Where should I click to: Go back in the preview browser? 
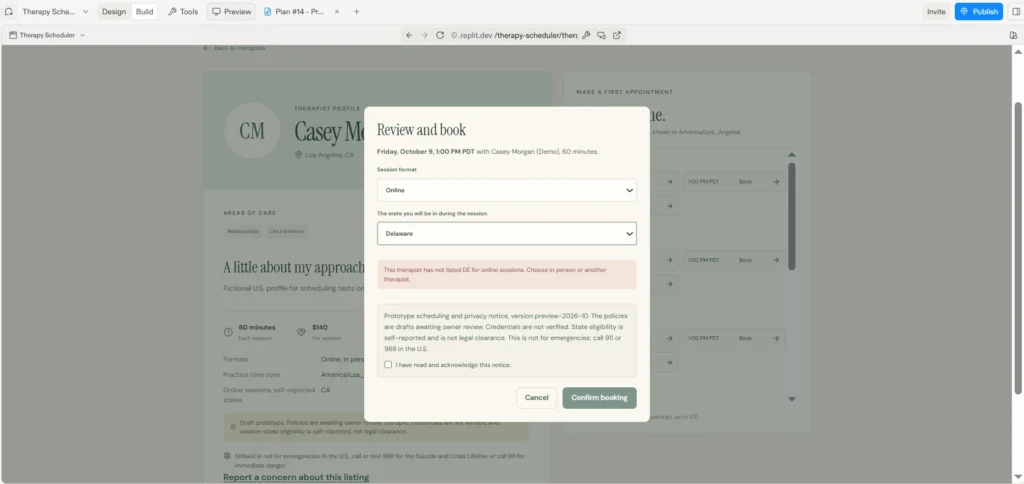[409, 35]
